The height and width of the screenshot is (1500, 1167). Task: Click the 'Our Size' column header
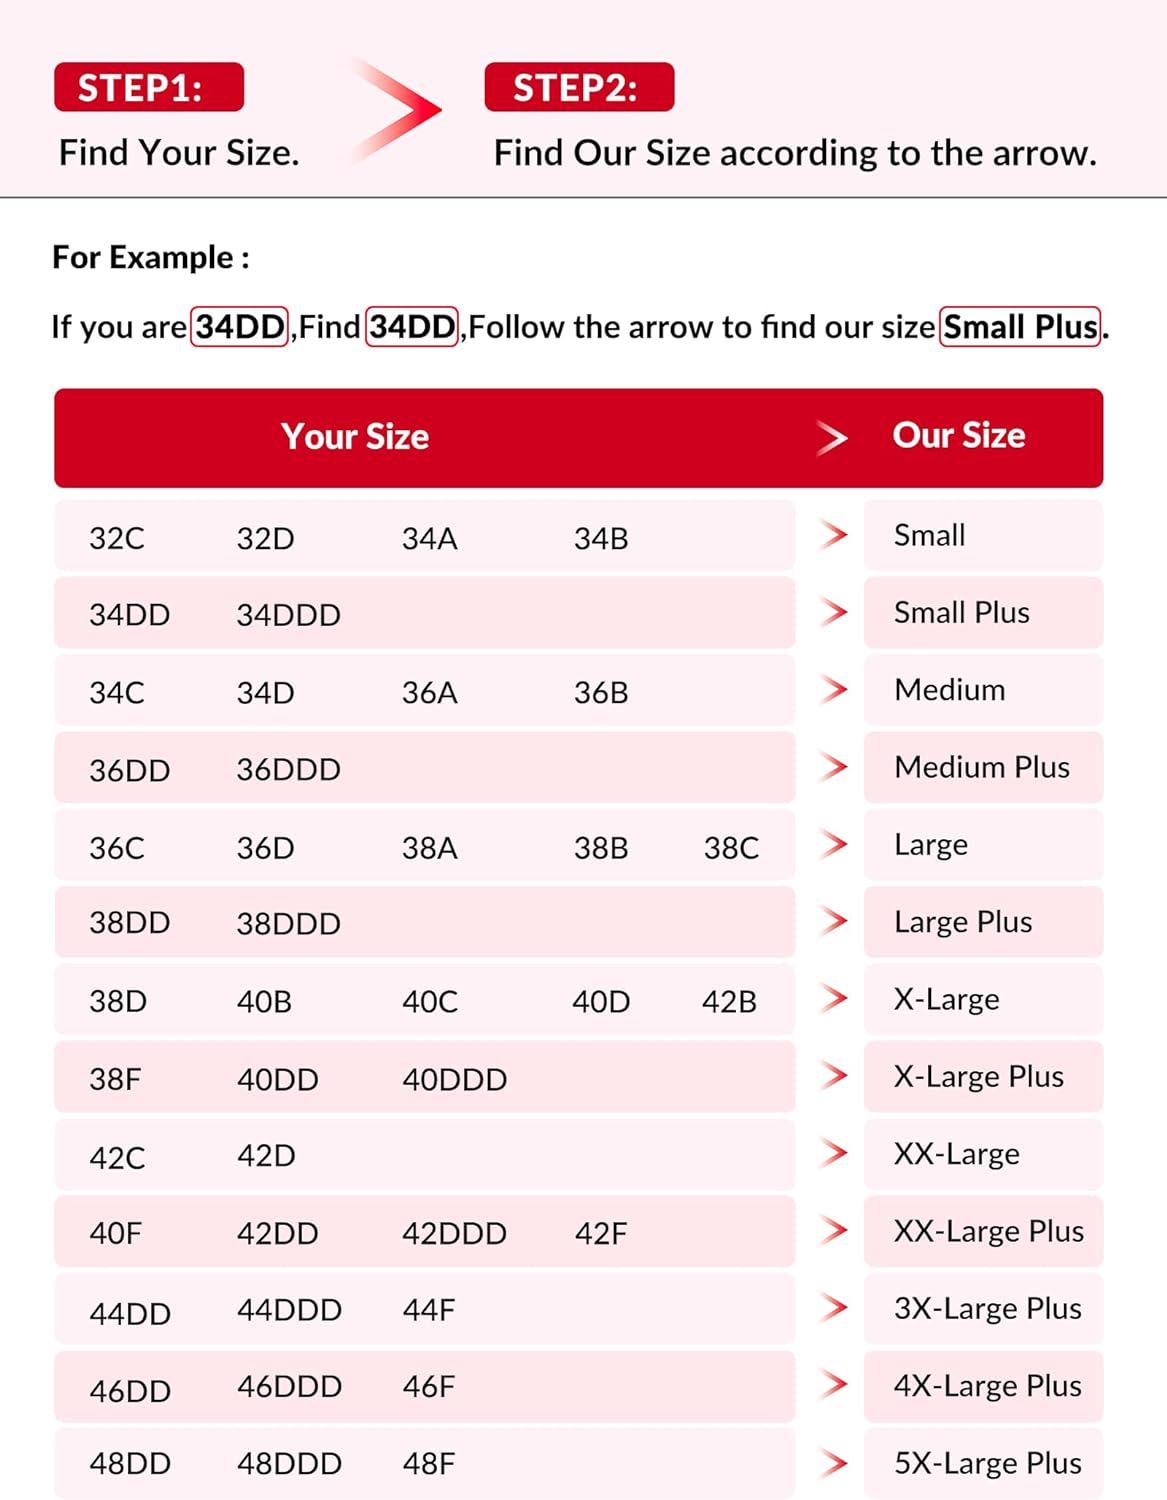[x=958, y=436]
